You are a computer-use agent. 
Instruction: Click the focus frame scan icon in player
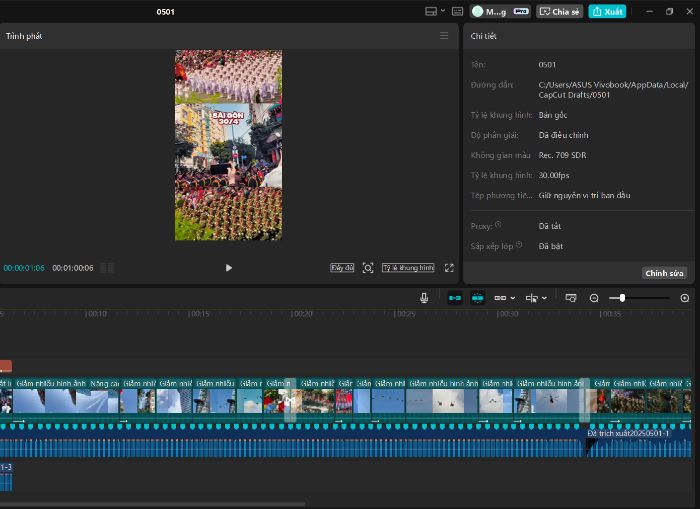point(368,268)
